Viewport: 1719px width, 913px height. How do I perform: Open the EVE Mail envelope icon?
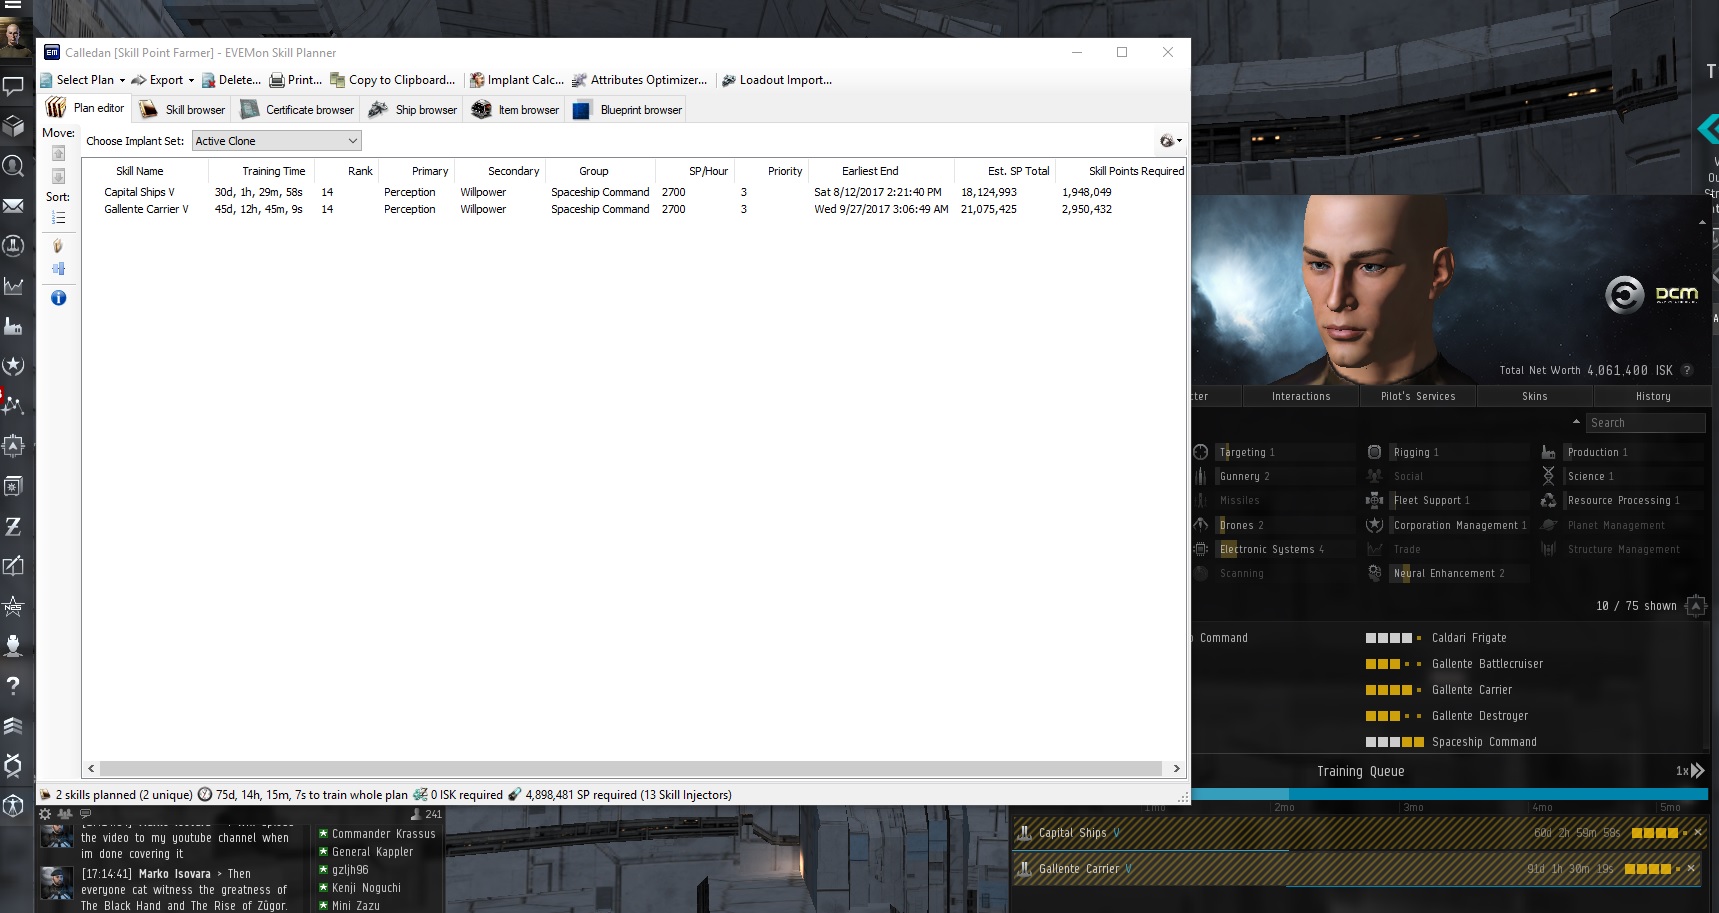(13, 206)
